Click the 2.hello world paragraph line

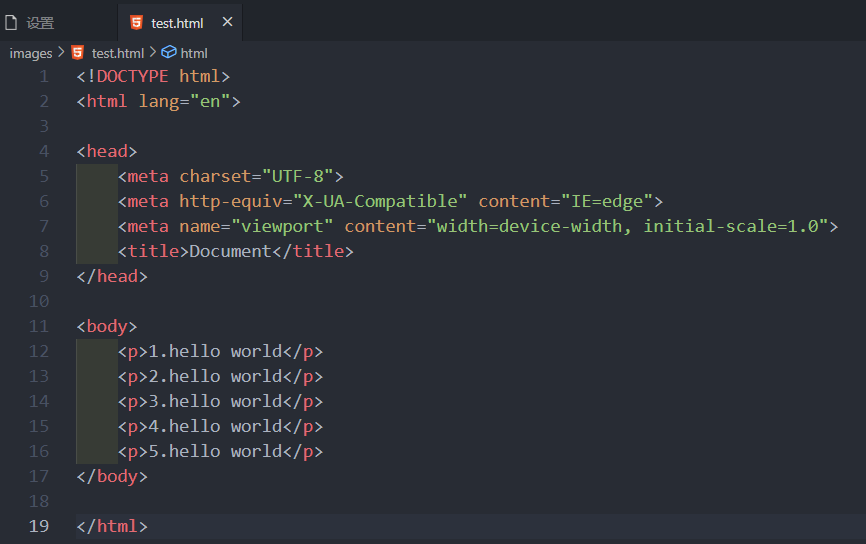tap(220, 376)
